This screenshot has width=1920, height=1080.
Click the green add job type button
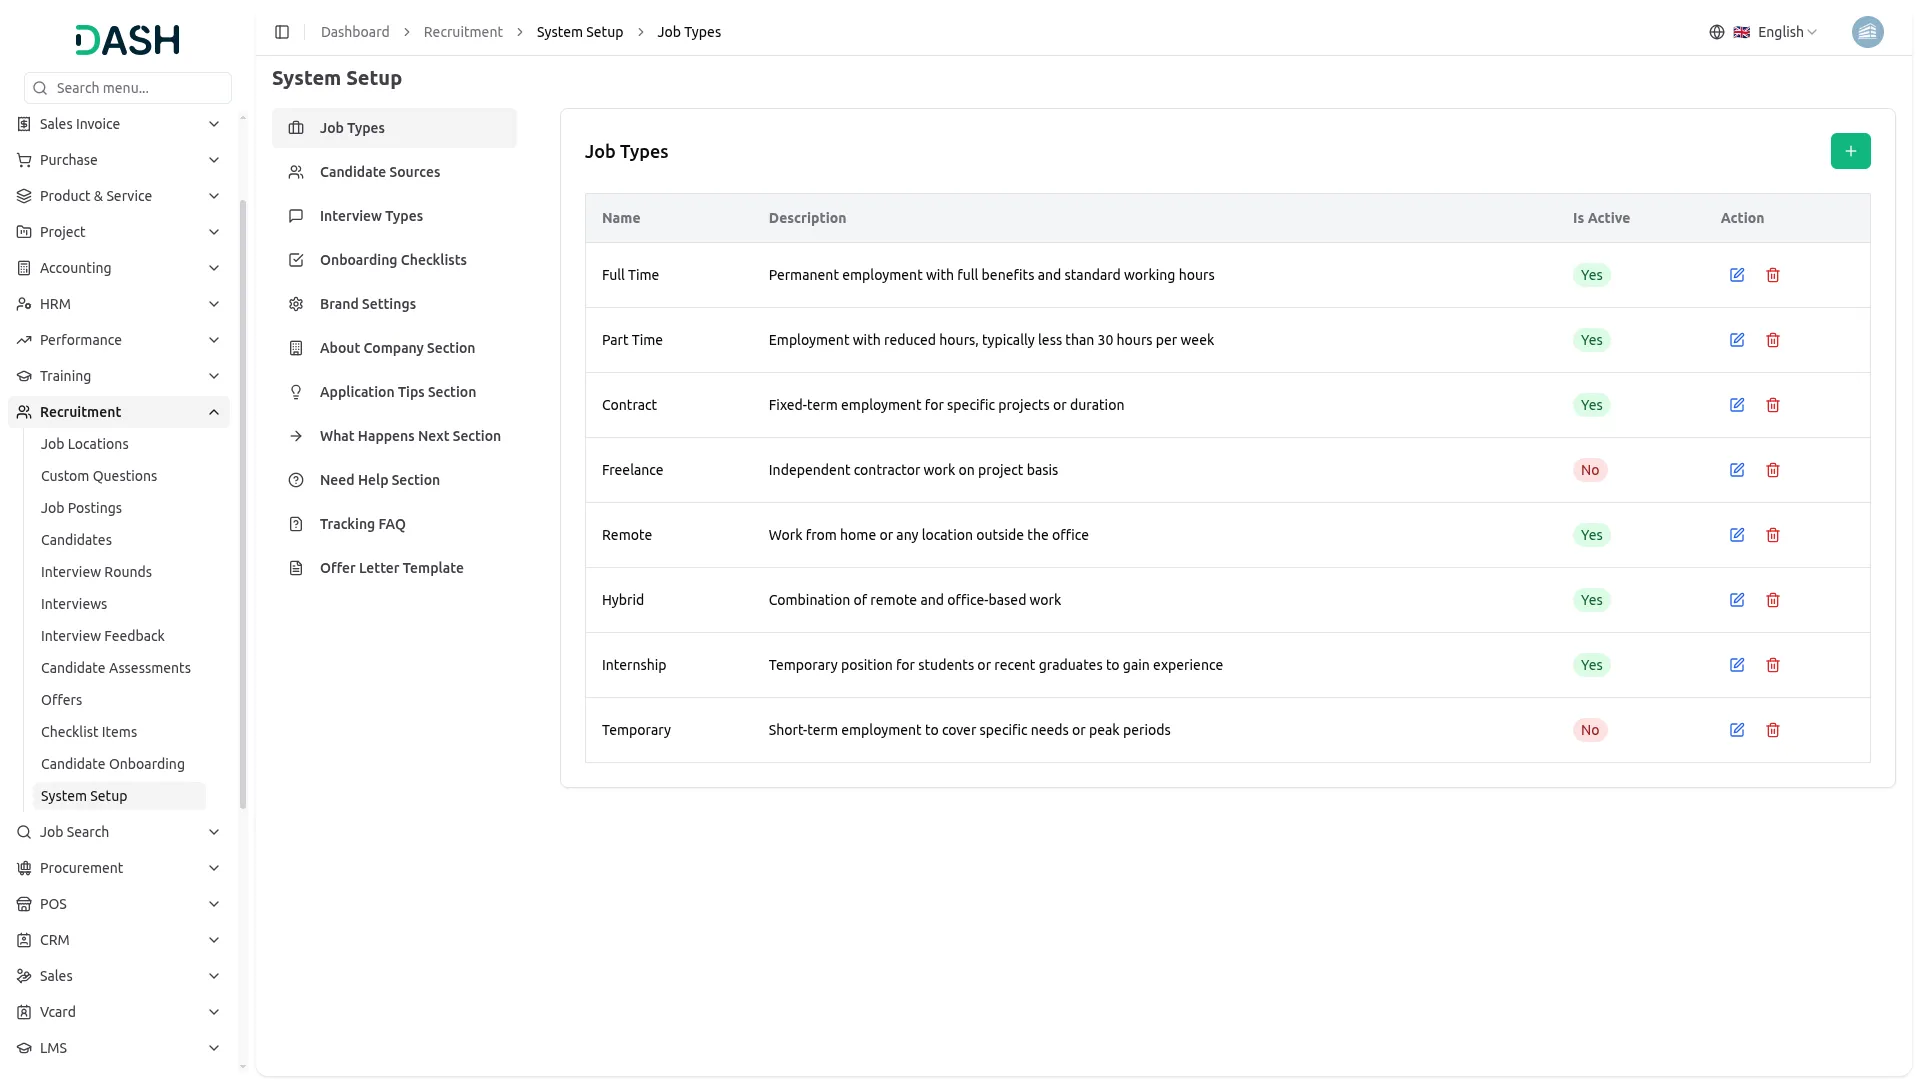pyautogui.click(x=1850, y=151)
